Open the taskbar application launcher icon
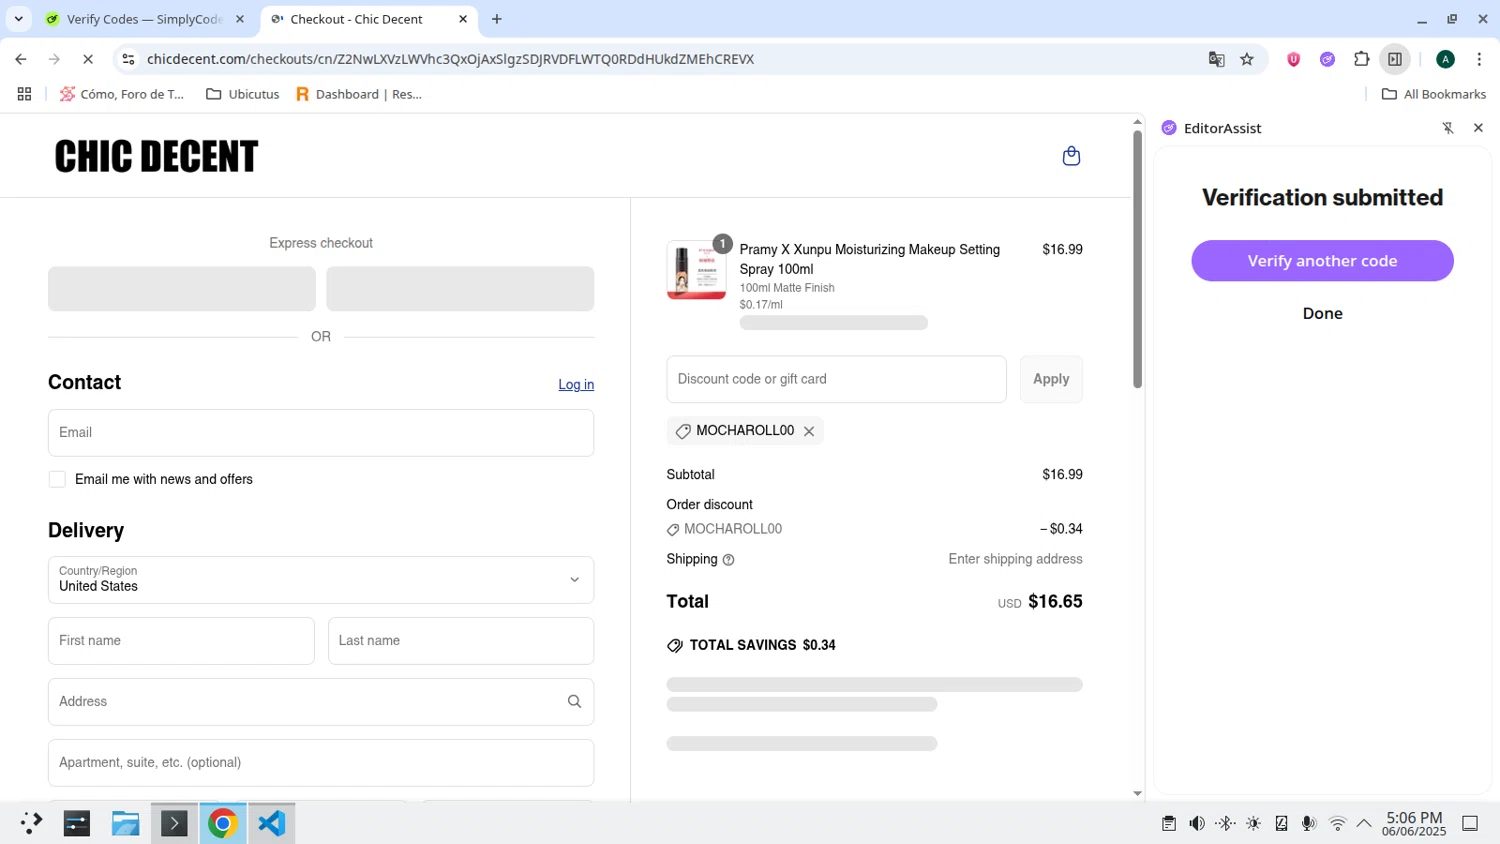This screenshot has width=1500, height=844. [31, 823]
